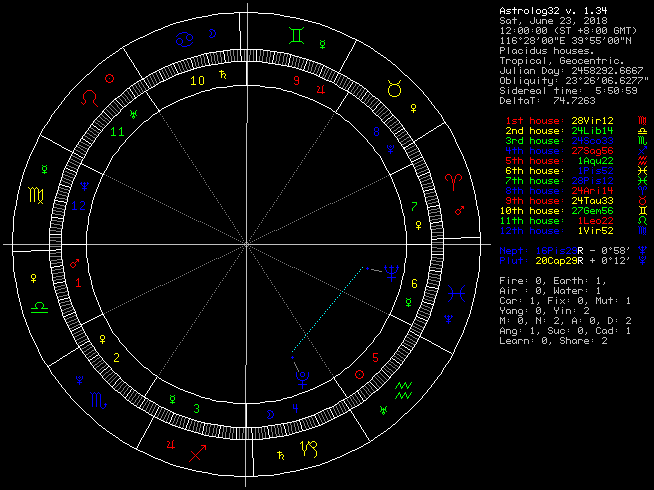
Task: Select the date 'Sat, June 23, 2018'
Action: [x=553, y=21]
